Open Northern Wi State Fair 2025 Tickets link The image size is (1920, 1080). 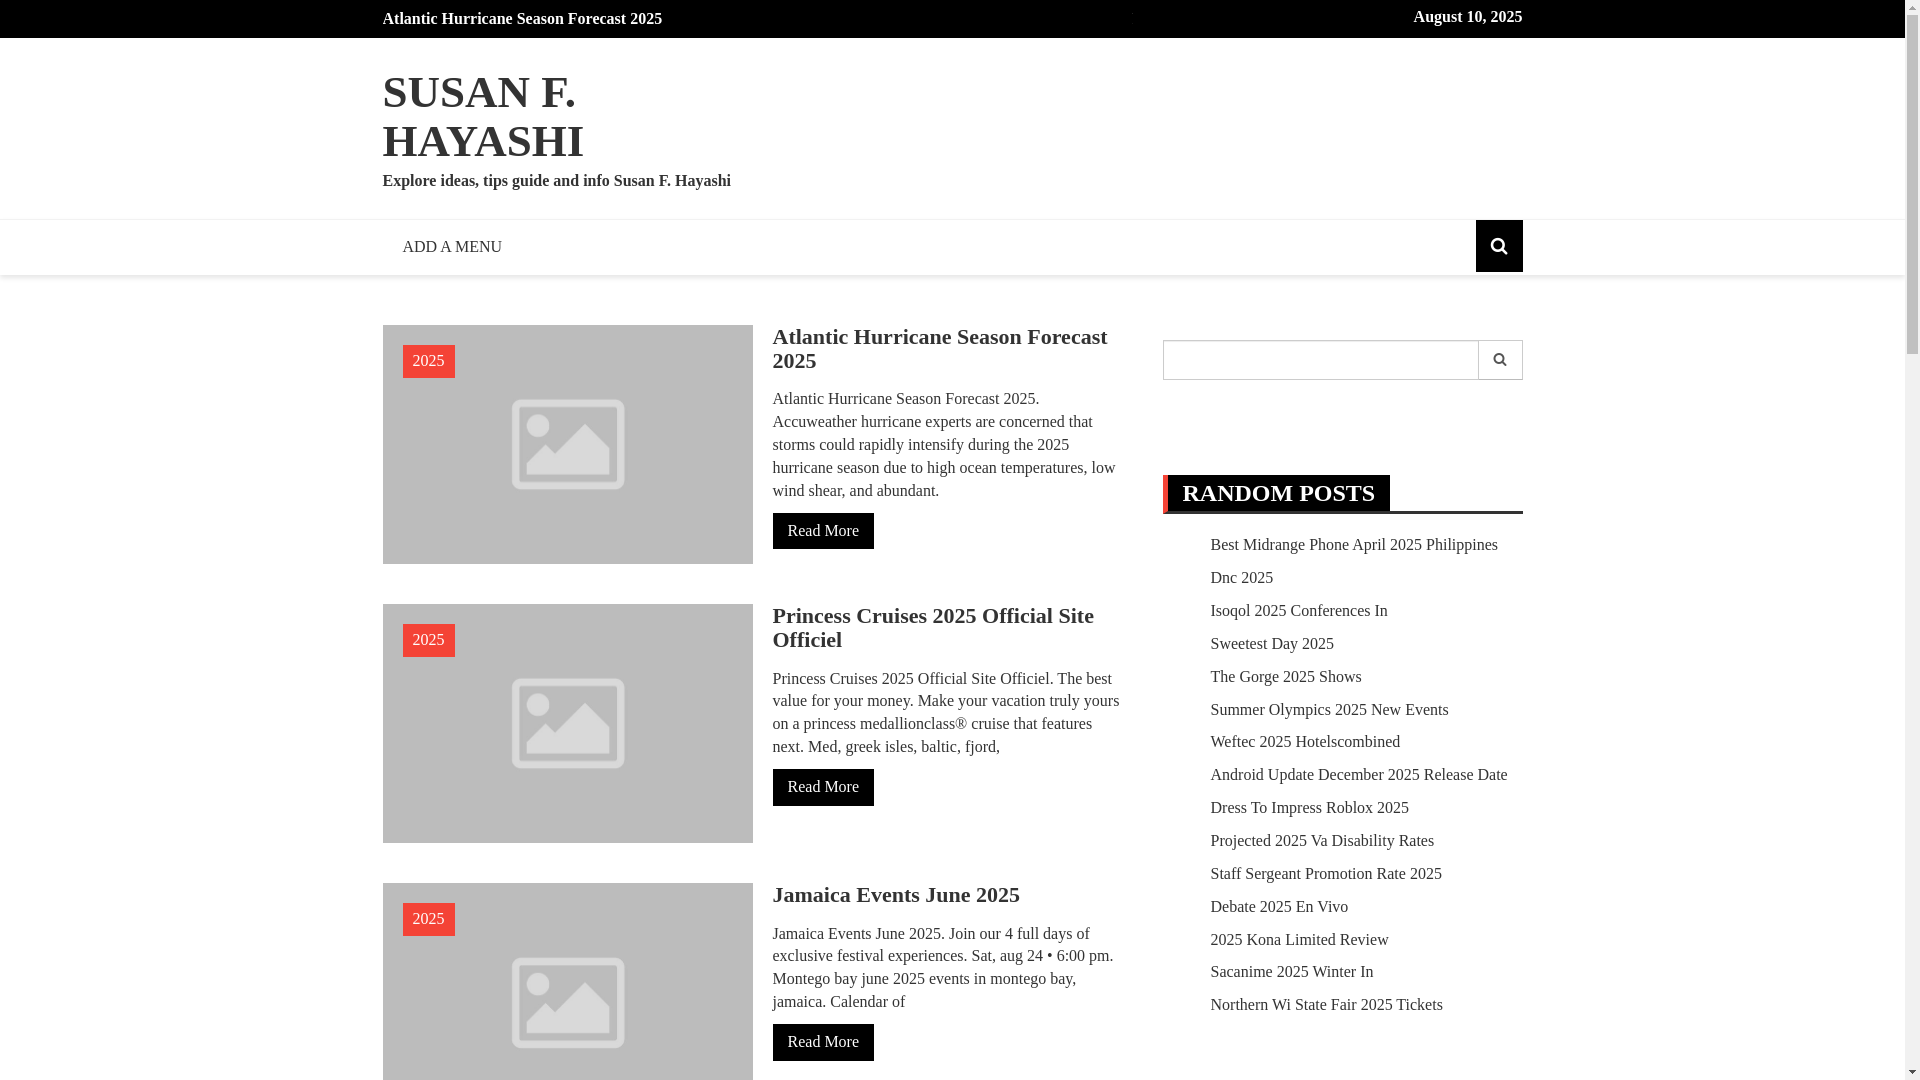(x=1326, y=1005)
